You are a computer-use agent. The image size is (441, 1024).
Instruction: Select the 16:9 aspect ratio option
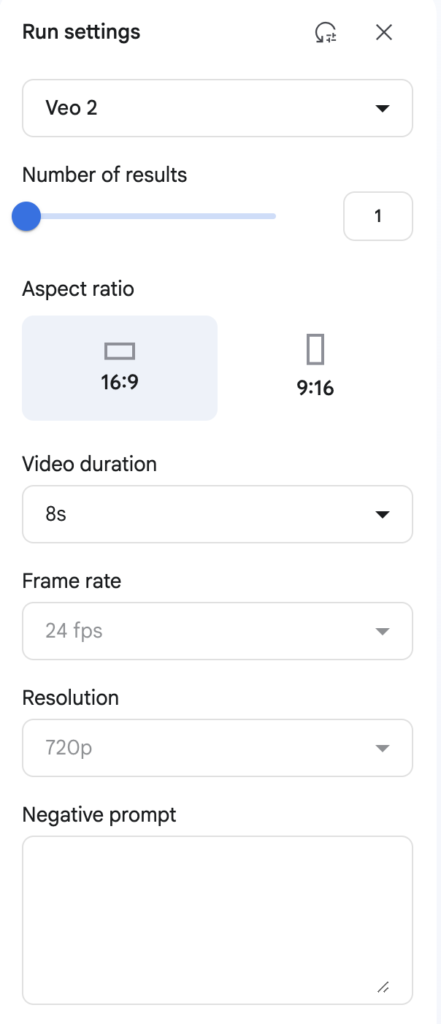120,368
